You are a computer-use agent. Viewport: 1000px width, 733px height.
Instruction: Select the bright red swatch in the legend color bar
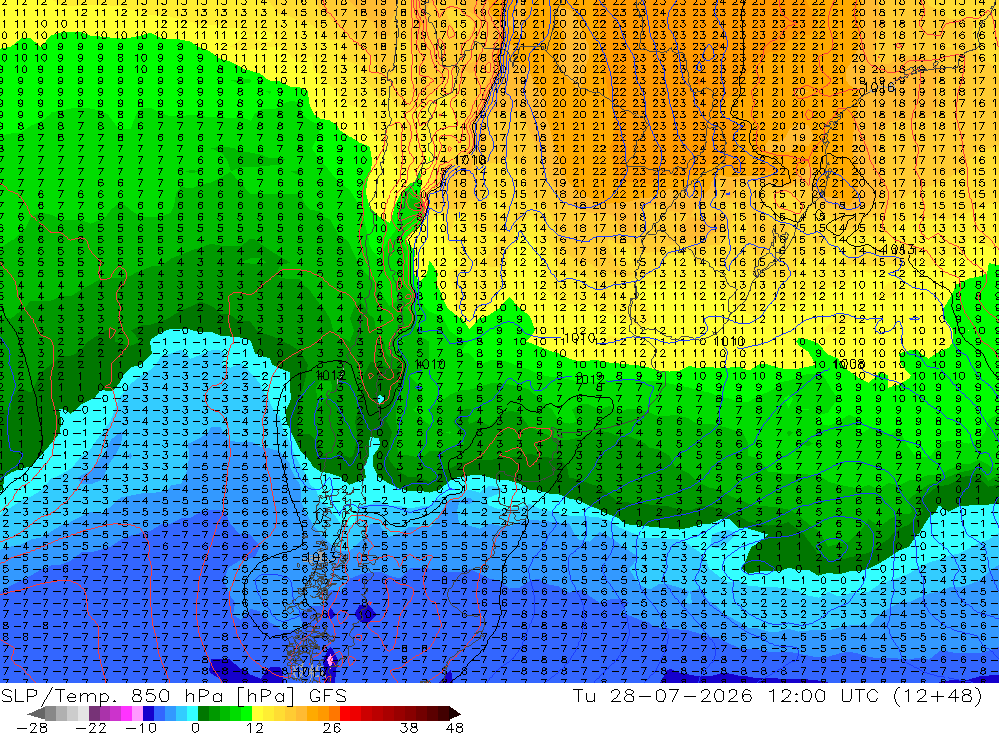[x=345, y=713]
